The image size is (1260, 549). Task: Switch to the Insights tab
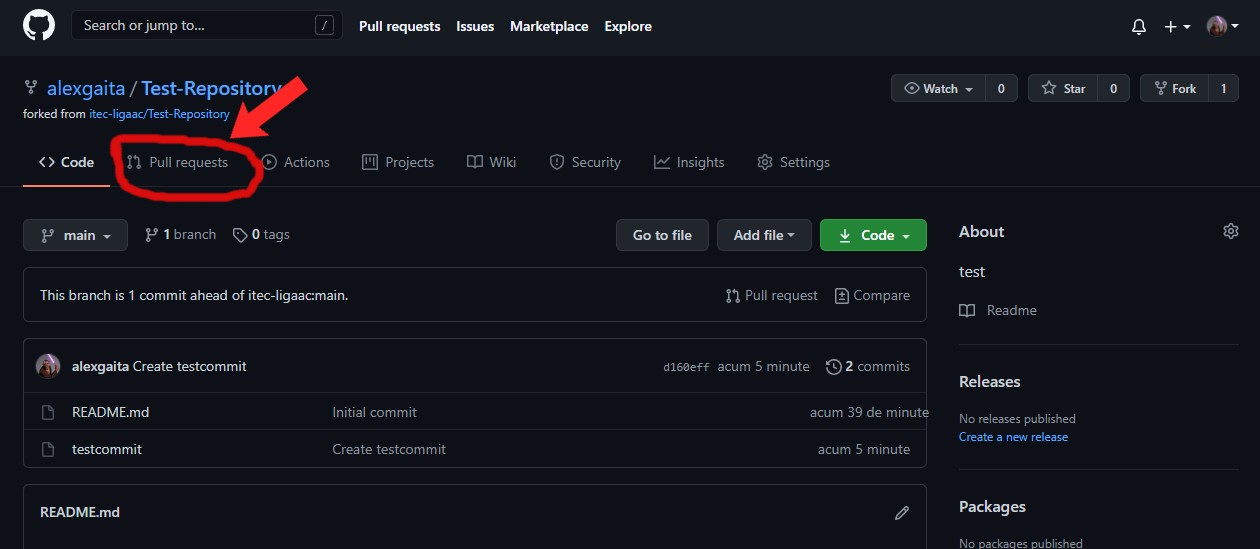689,162
